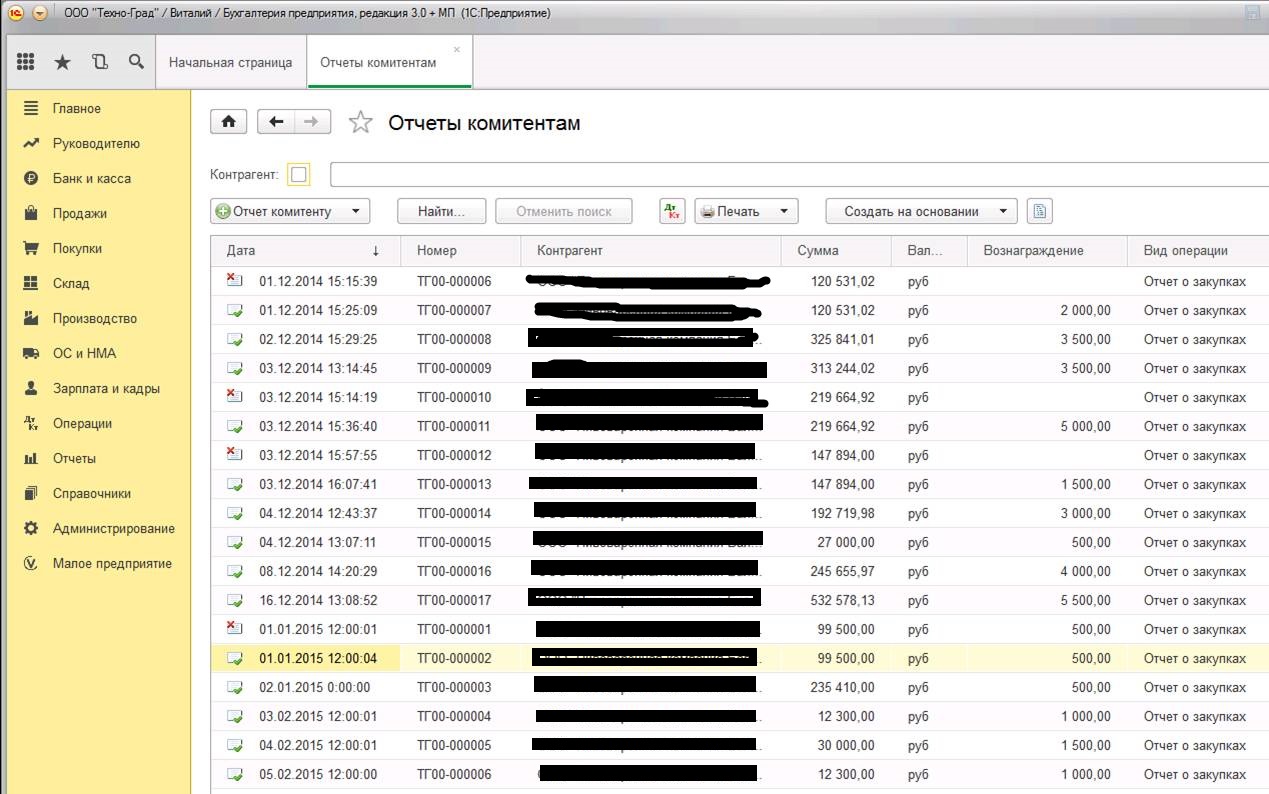The height and width of the screenshot is (794, 1269).
Task: Open Favorites star in top toolbar
Action: click(x=62, y=62)
